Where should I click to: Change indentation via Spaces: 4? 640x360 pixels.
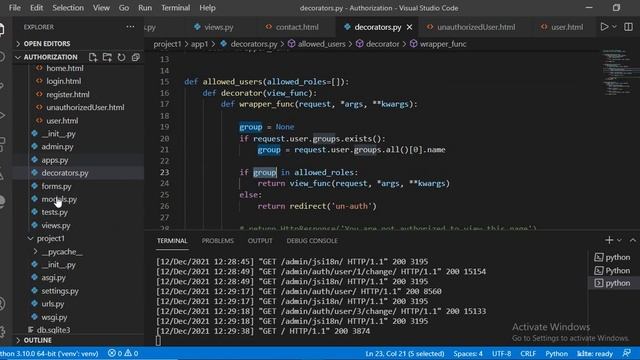[x=468, y=353]
